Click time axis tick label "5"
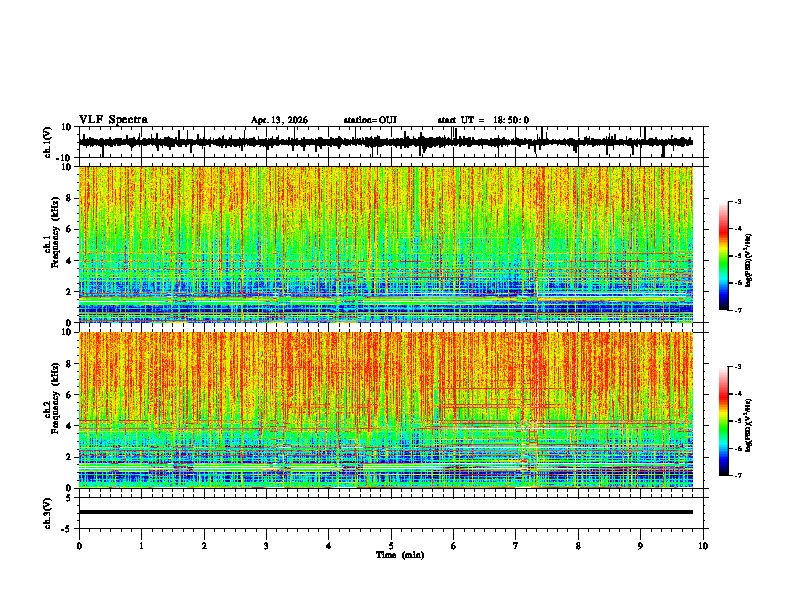792x612 pixels. [391, 546]
